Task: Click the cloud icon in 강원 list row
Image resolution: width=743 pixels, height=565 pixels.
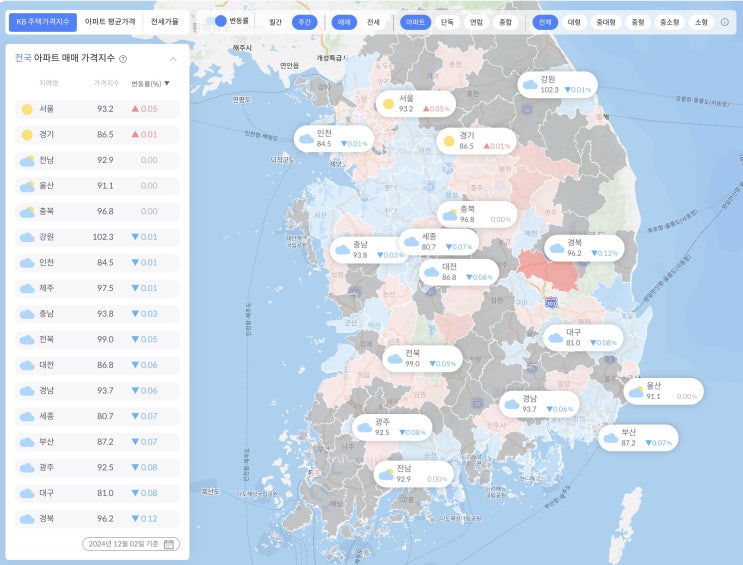Action: click(27, 237)
